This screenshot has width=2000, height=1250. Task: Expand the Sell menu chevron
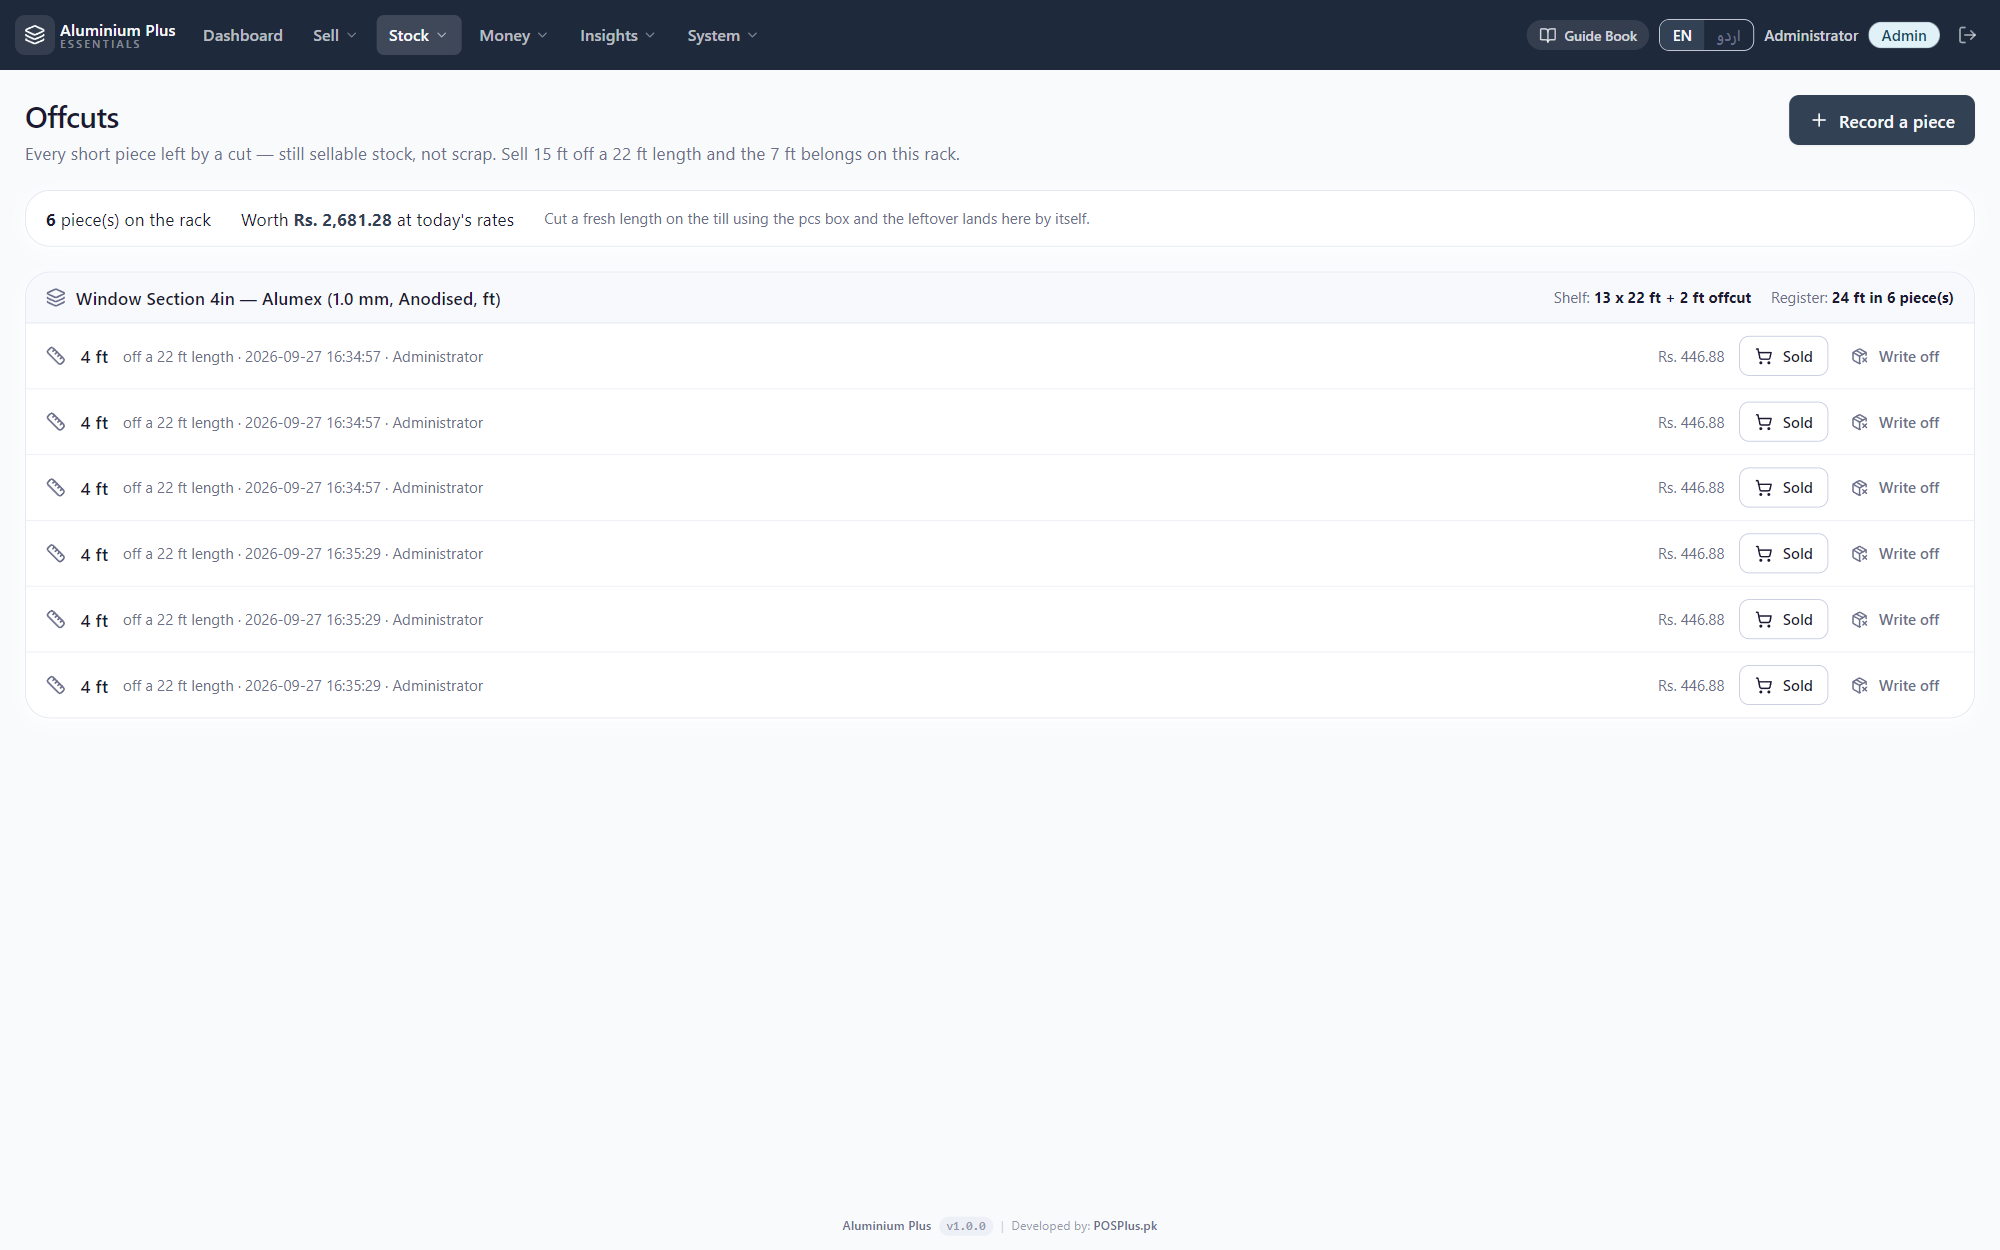click(352, 35)
